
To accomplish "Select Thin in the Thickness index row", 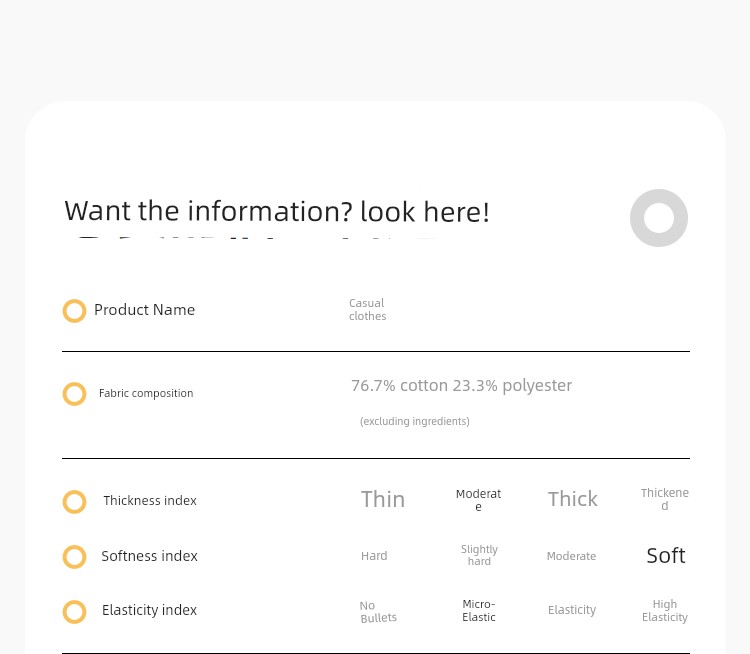I will pos(383,499).
